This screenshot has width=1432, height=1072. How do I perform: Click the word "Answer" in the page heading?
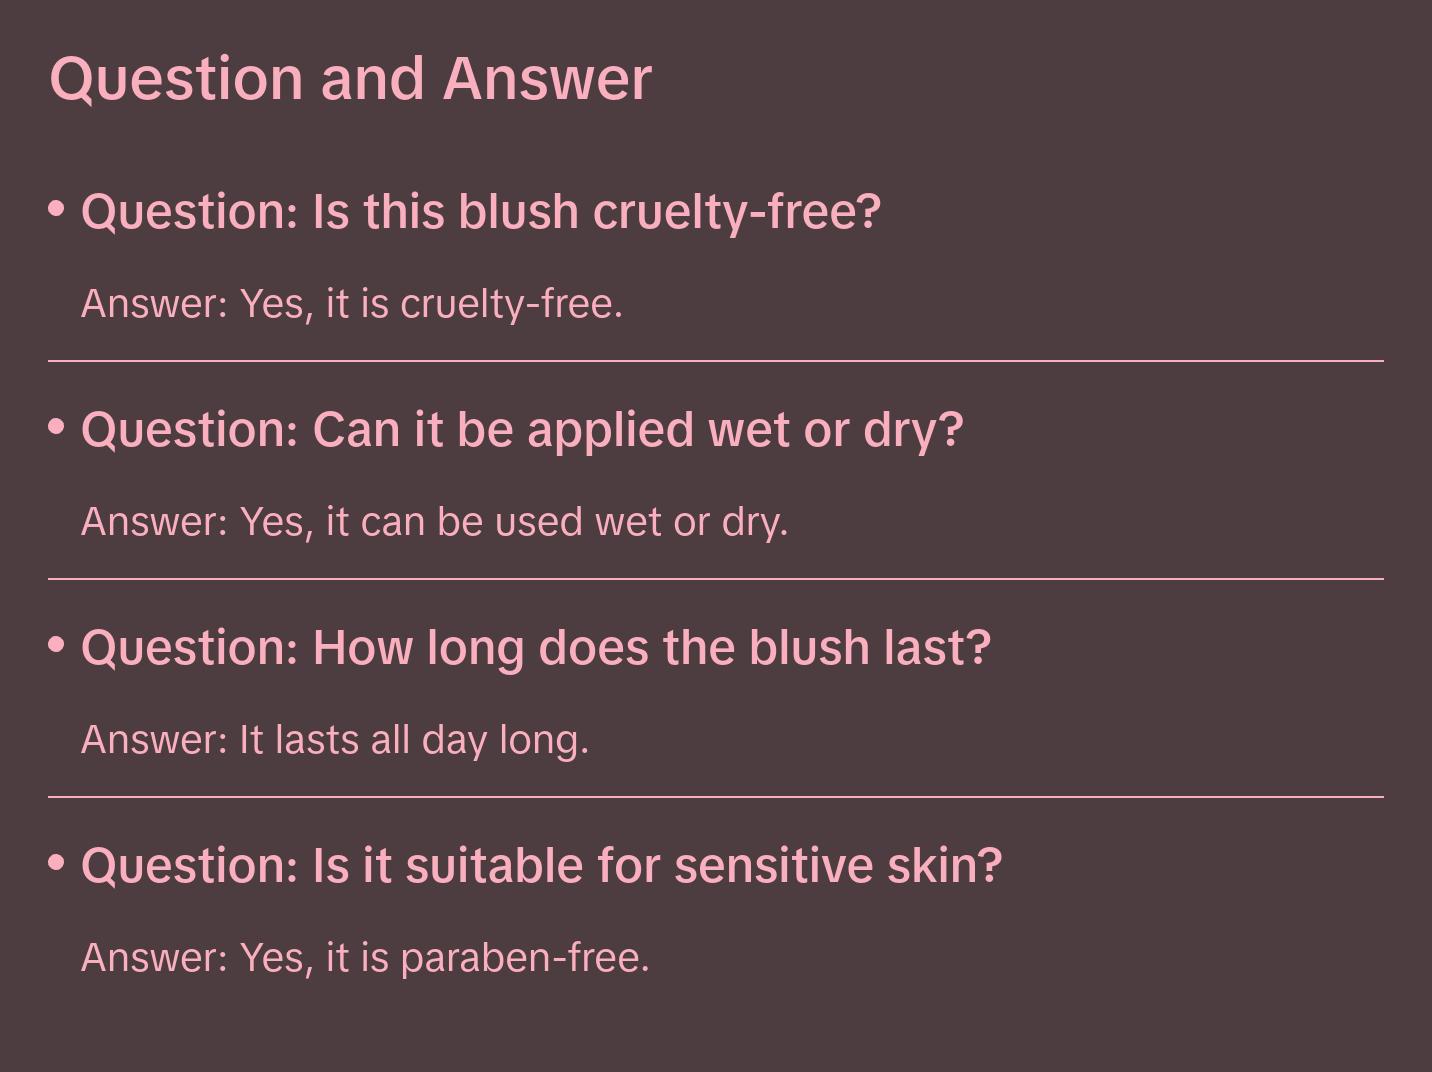pos(547,78)
